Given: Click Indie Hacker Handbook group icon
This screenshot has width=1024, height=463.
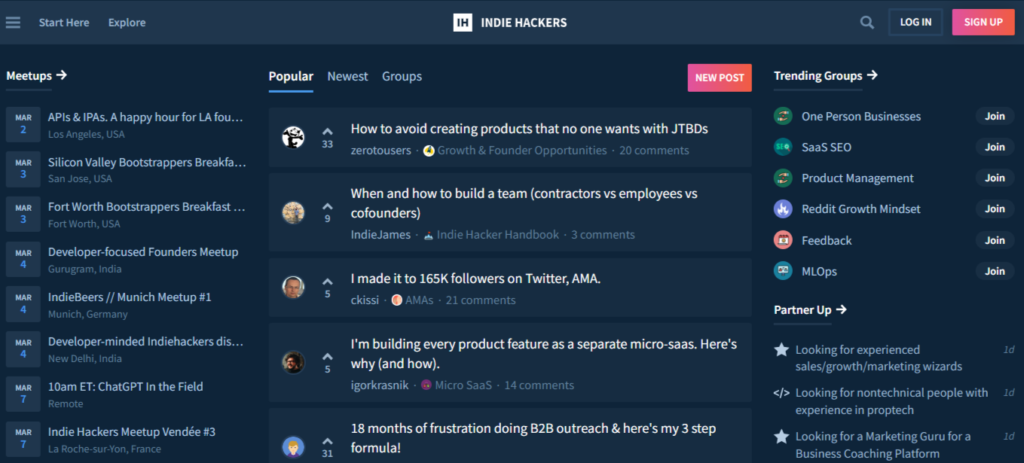Looking at the screenshot, I should point(428,235).
